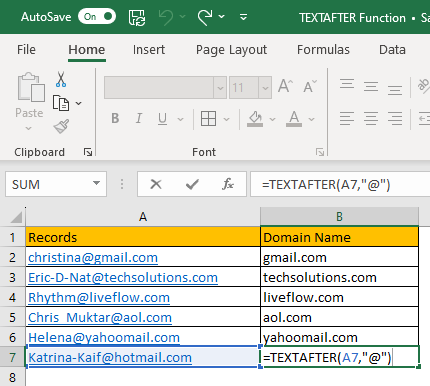
Task: Click the Insert Function fx icon
Action: (x=228, y=184)
